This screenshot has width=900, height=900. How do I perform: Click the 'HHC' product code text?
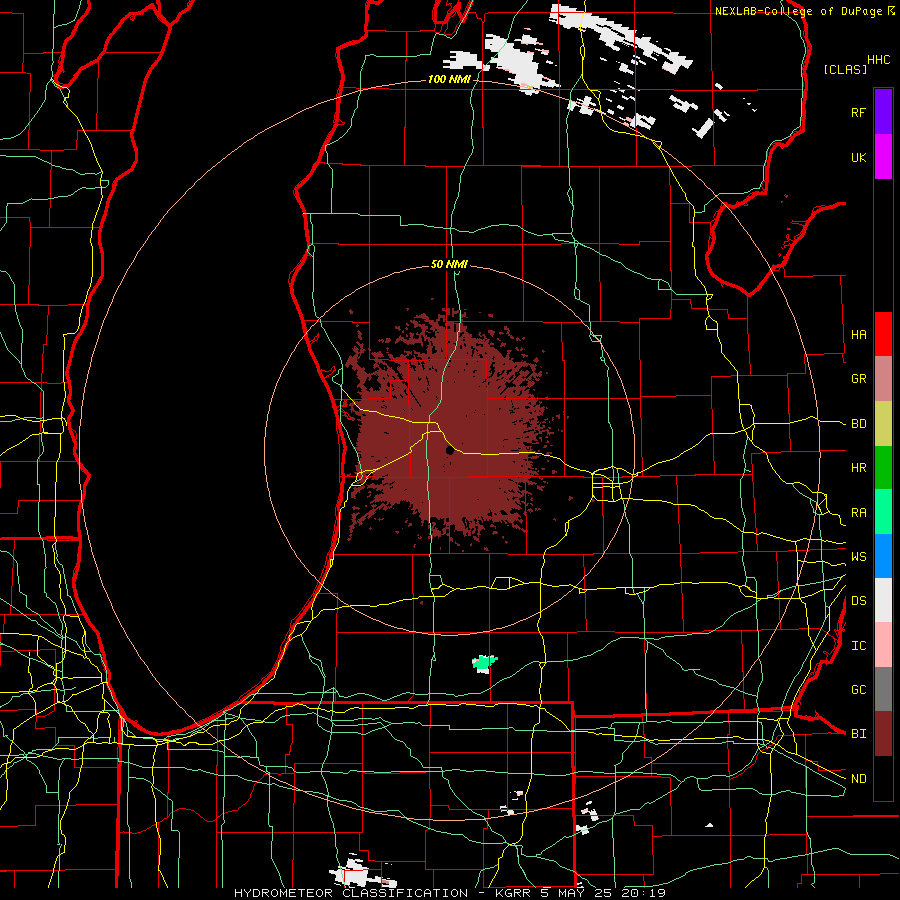pos(878,60)
